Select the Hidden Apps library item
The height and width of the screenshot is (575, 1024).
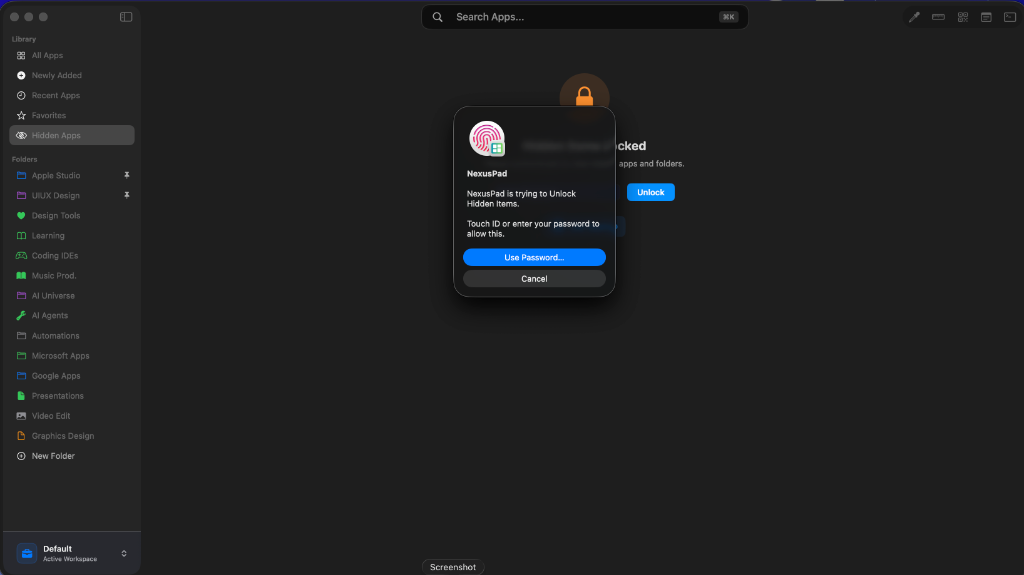[x=72, y=135]
